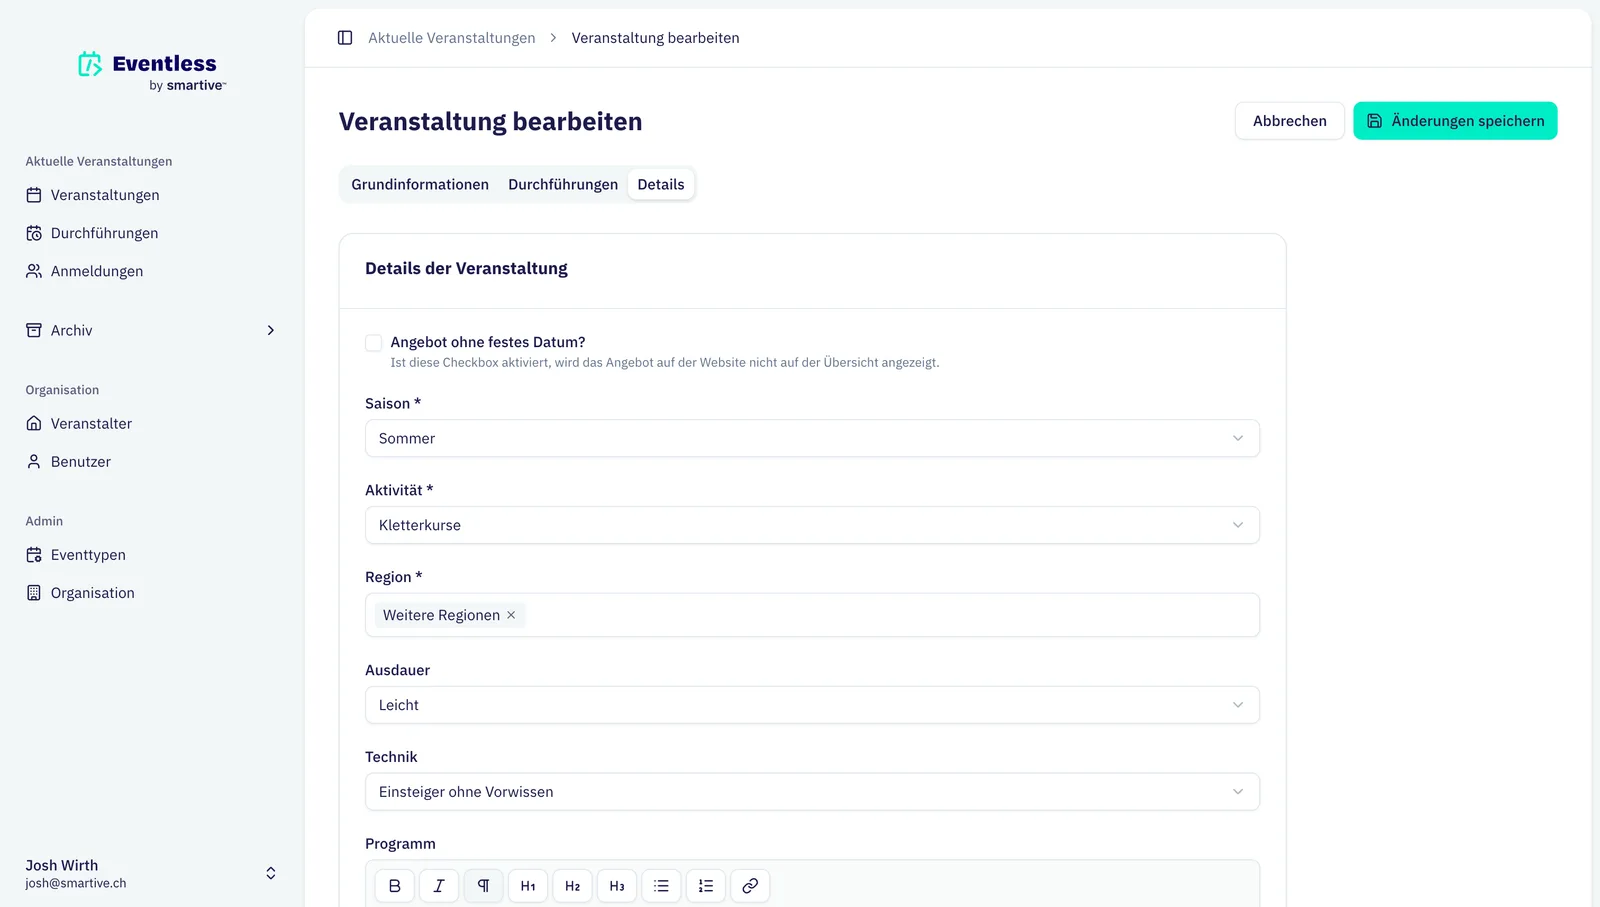Apply Heading 3 in Programm editor
Image resolution: width=1600 pixels, height=907 pixels.
point(617,886)
